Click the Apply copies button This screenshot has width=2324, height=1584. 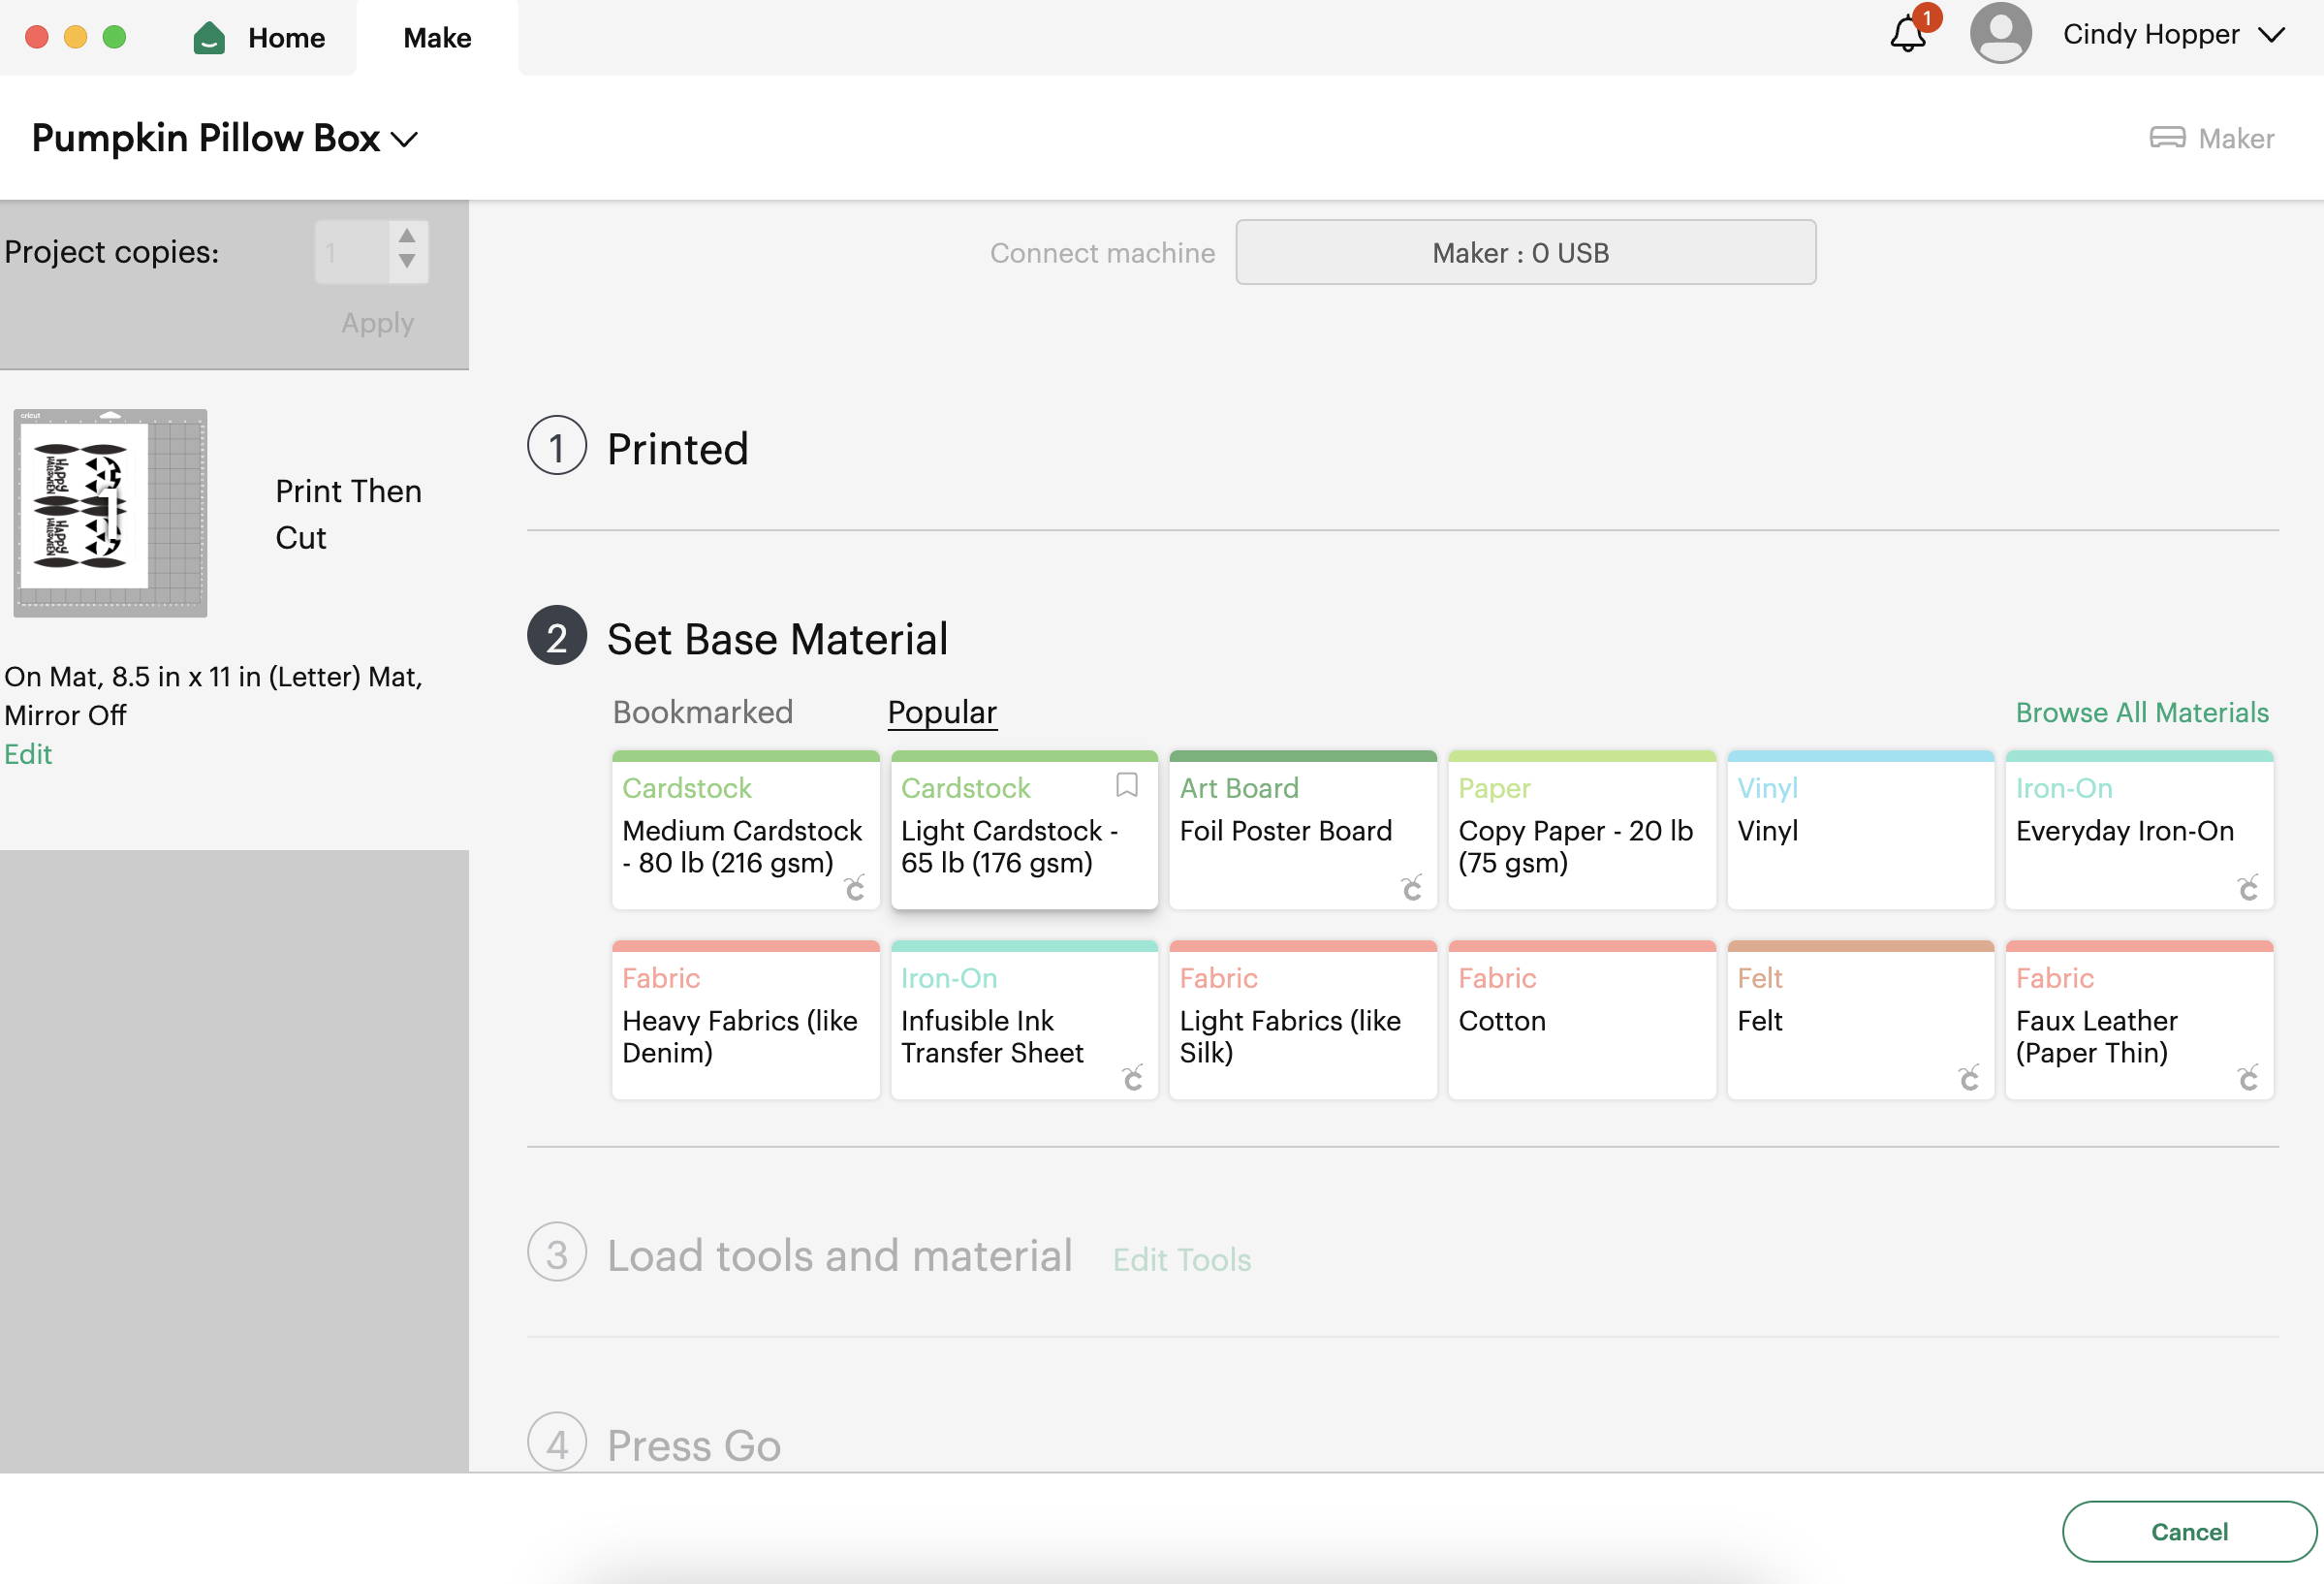pyautogui.click(x=377, y=323)
